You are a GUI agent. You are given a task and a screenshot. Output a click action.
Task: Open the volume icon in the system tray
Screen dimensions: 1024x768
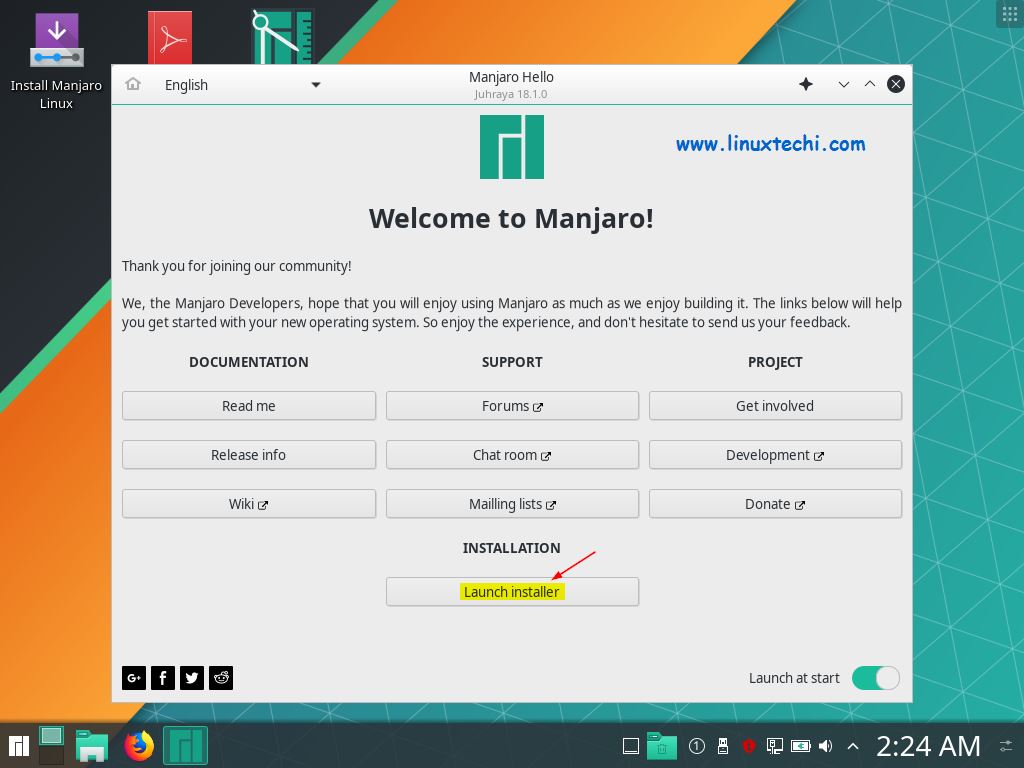click(825, 746)
